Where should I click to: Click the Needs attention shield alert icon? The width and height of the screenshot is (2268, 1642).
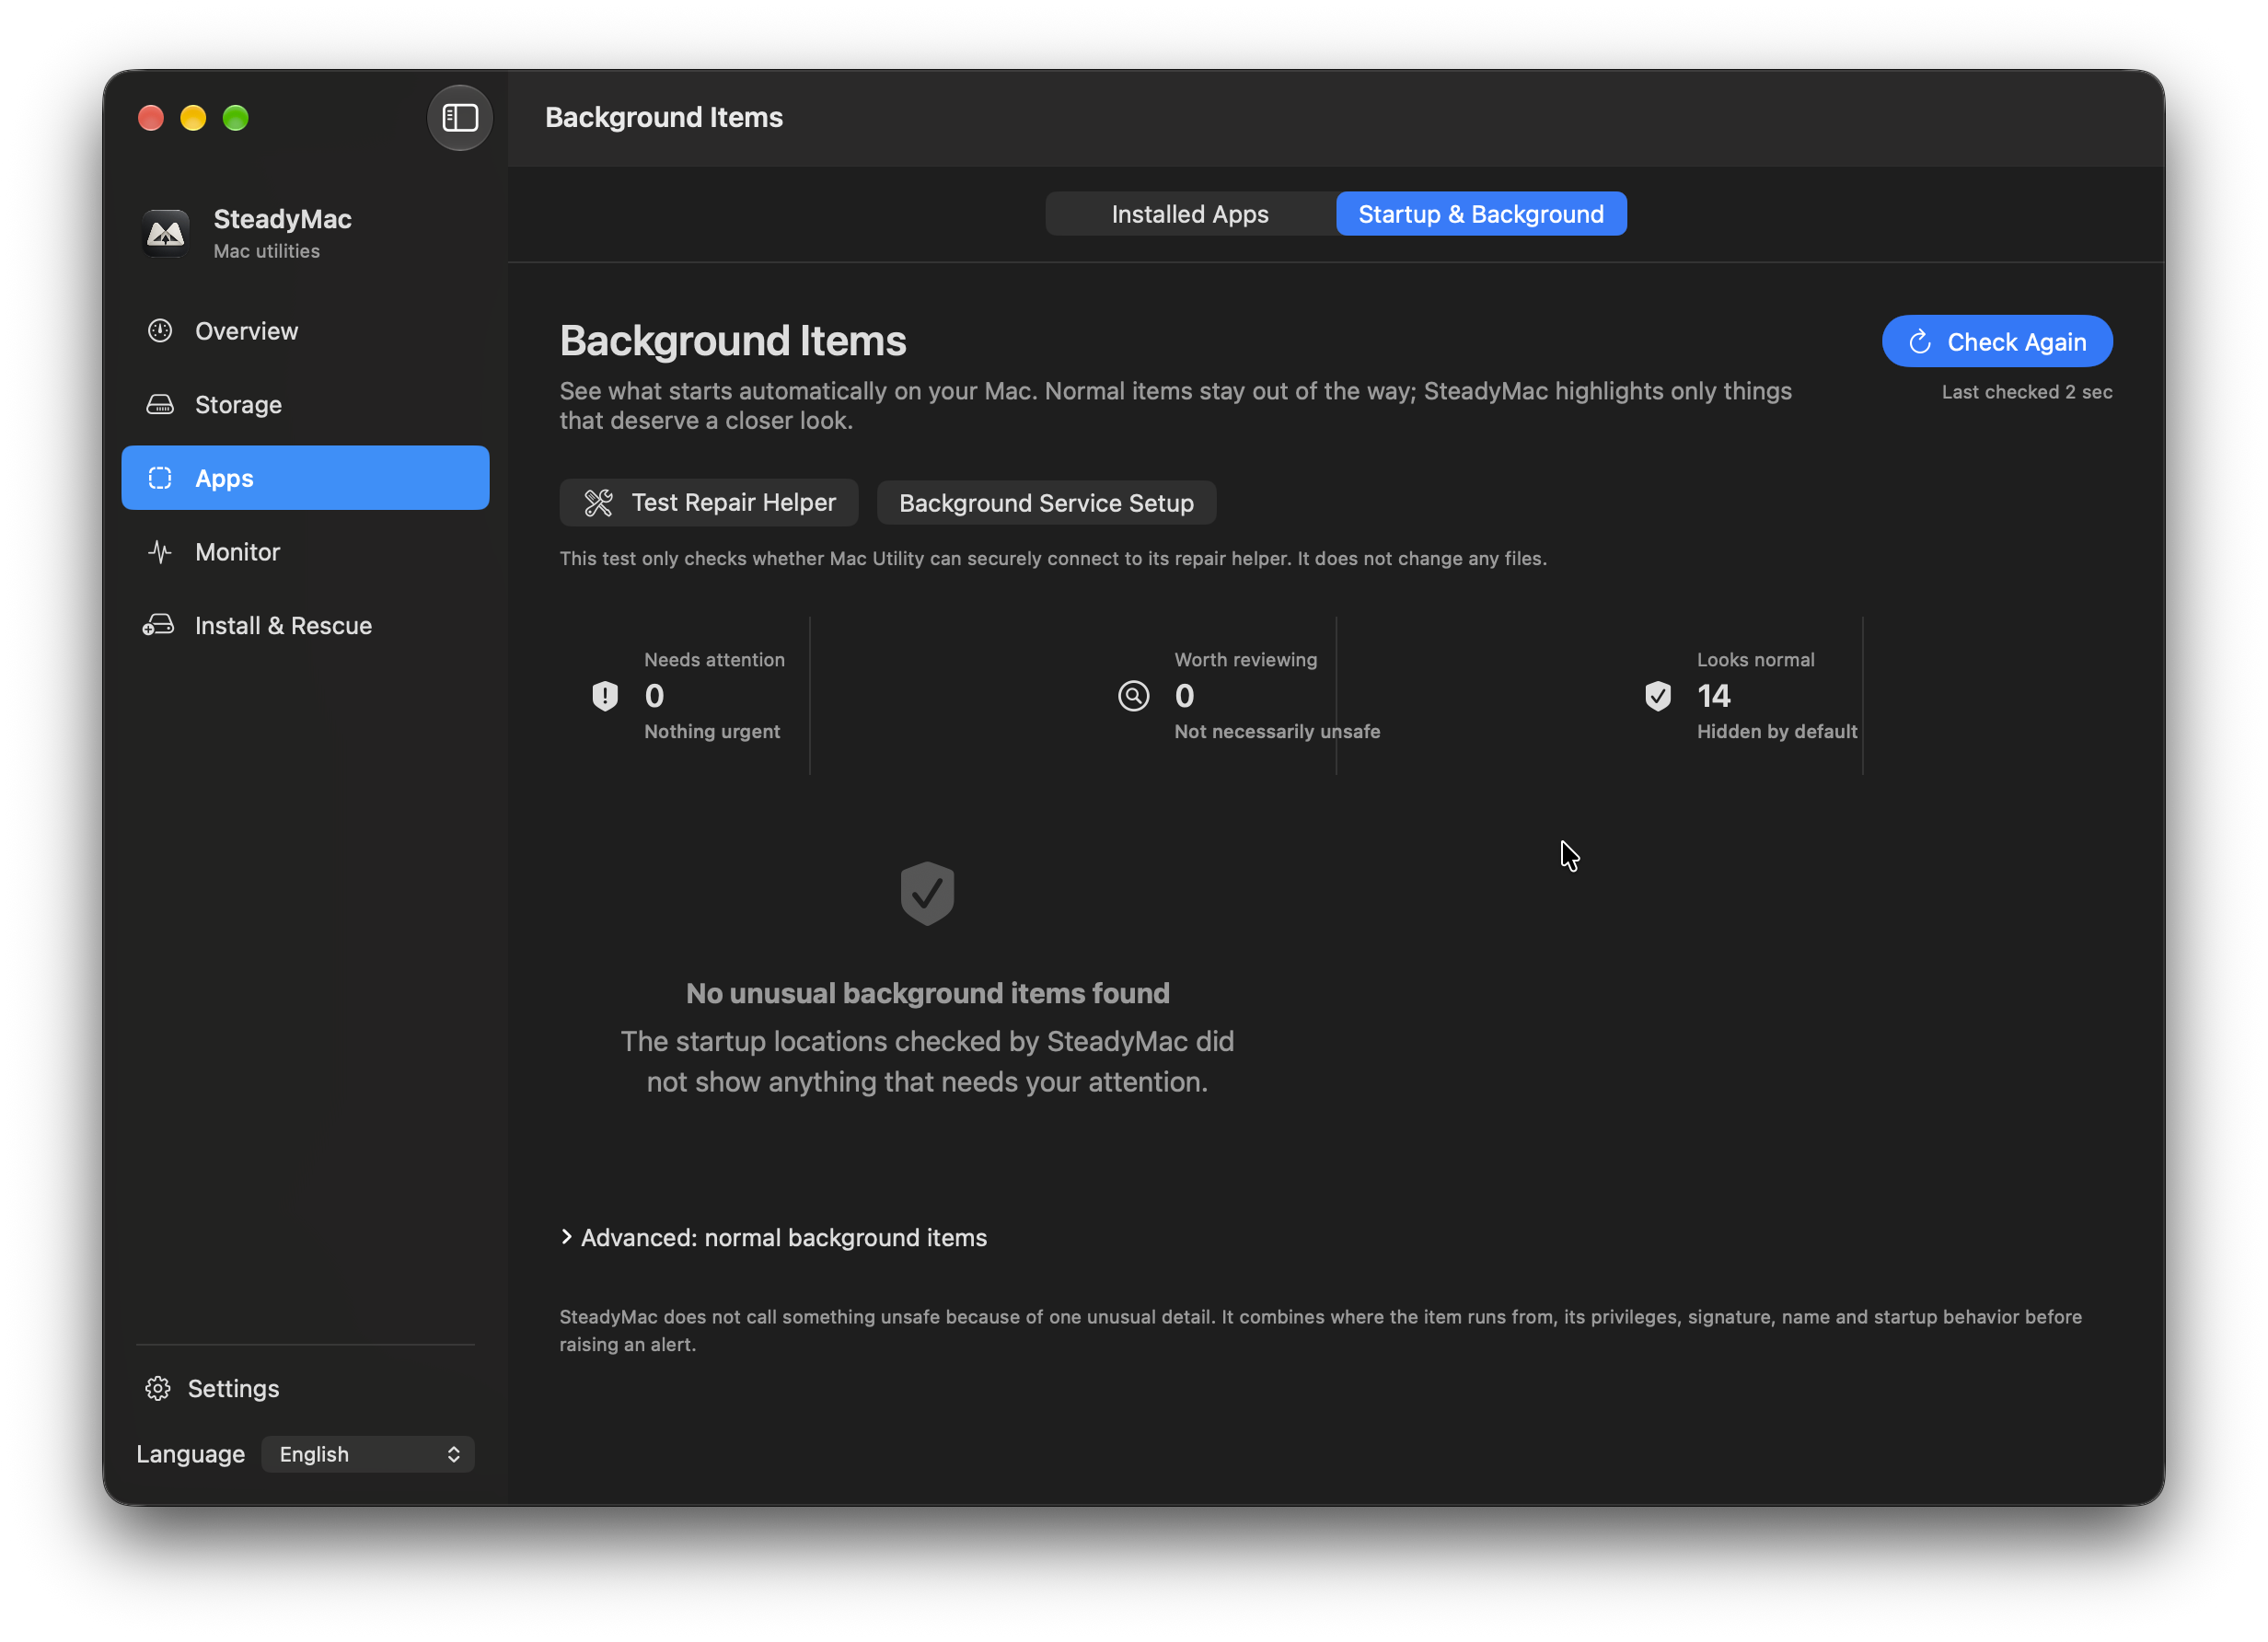point(605,696)
